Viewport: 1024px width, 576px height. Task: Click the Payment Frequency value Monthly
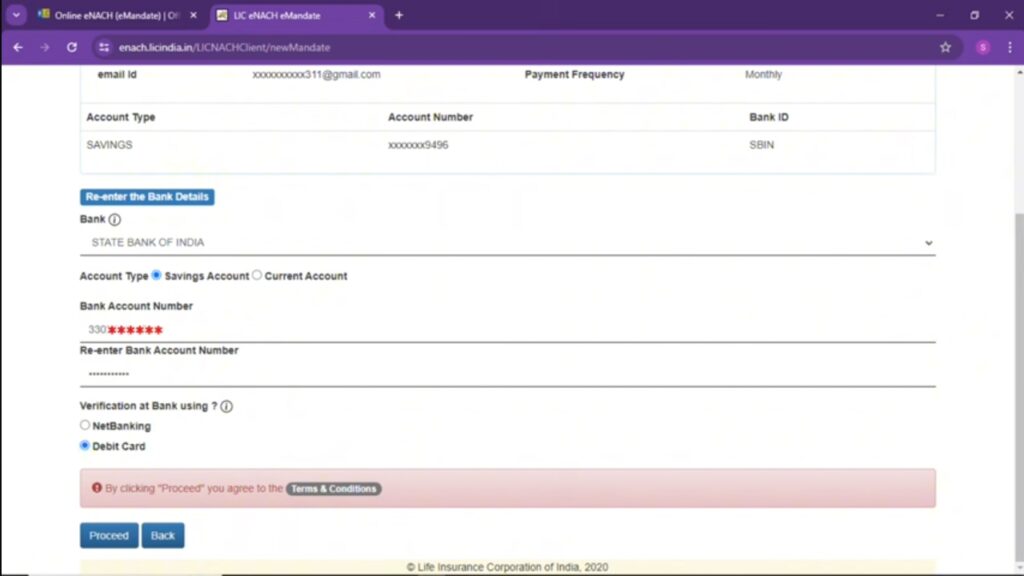click(763, 74)
